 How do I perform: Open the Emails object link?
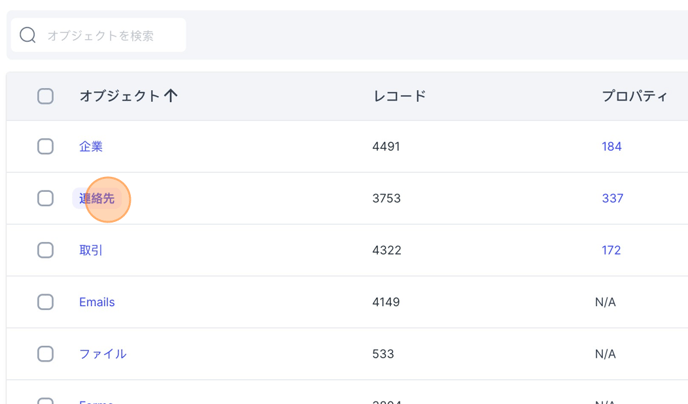pyautogui.click(x=97, y=302)
